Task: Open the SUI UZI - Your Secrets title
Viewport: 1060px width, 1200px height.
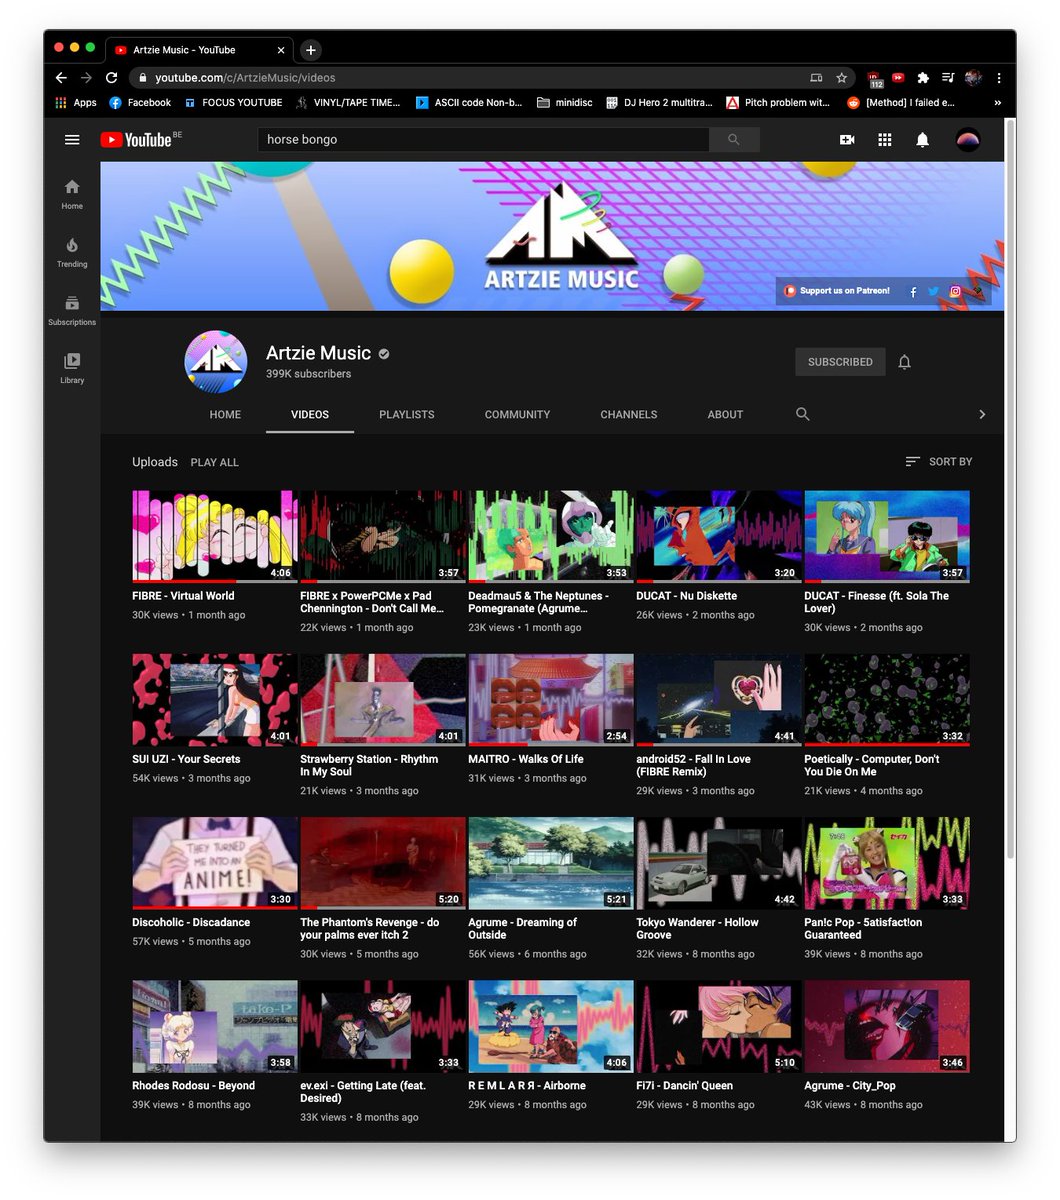Action: (x=186, y=759)
